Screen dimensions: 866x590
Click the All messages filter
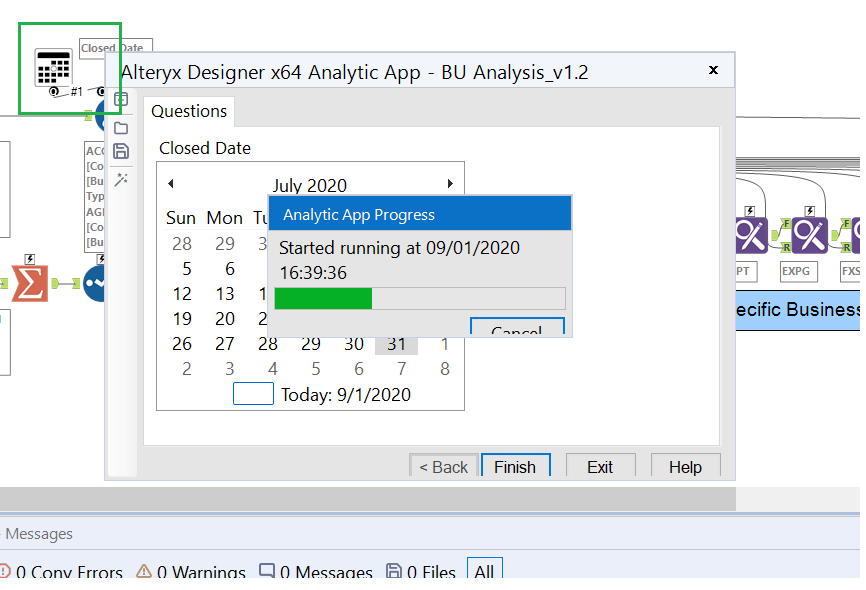(x=484, y=569)
